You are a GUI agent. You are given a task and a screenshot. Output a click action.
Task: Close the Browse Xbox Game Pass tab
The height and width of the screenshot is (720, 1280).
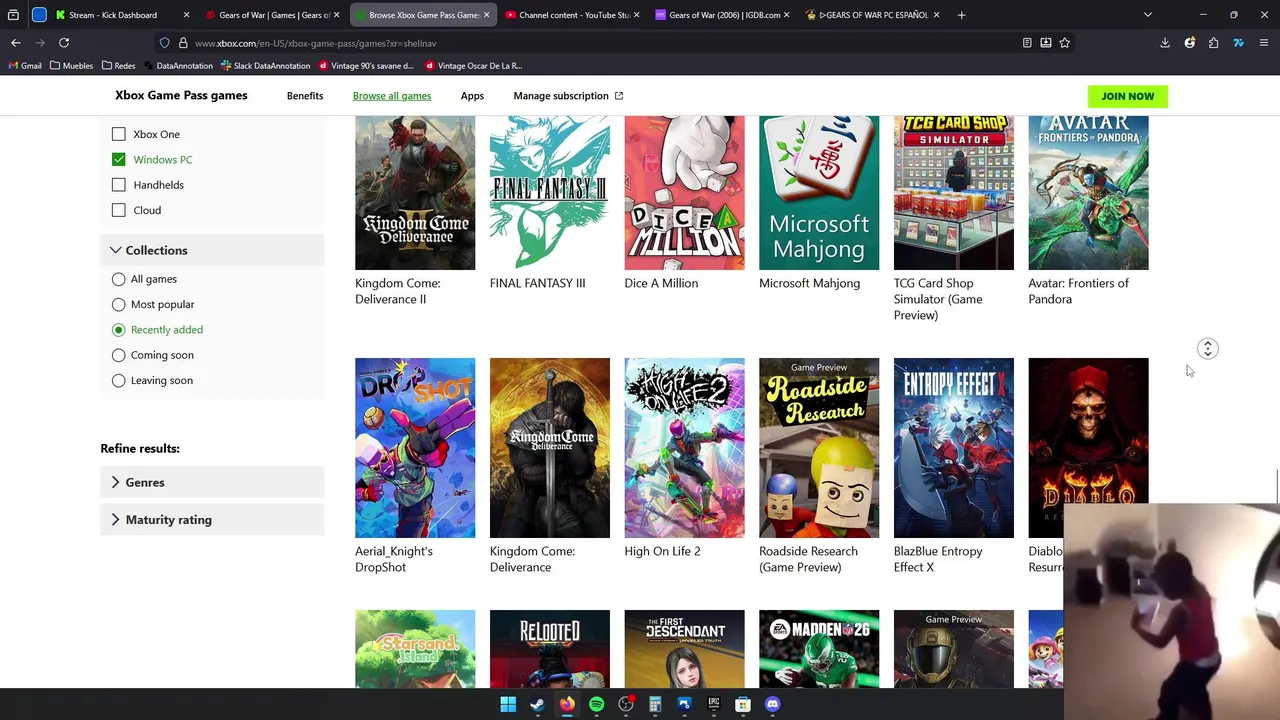coord(487,15)
